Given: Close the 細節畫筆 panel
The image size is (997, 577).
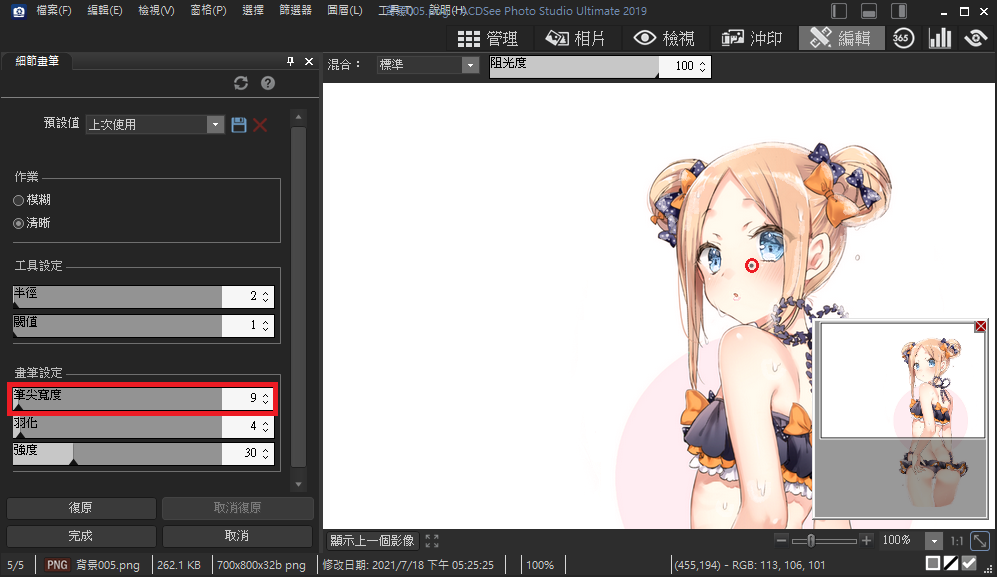Looking at the screenshot, I should click(x=309, y=61).
